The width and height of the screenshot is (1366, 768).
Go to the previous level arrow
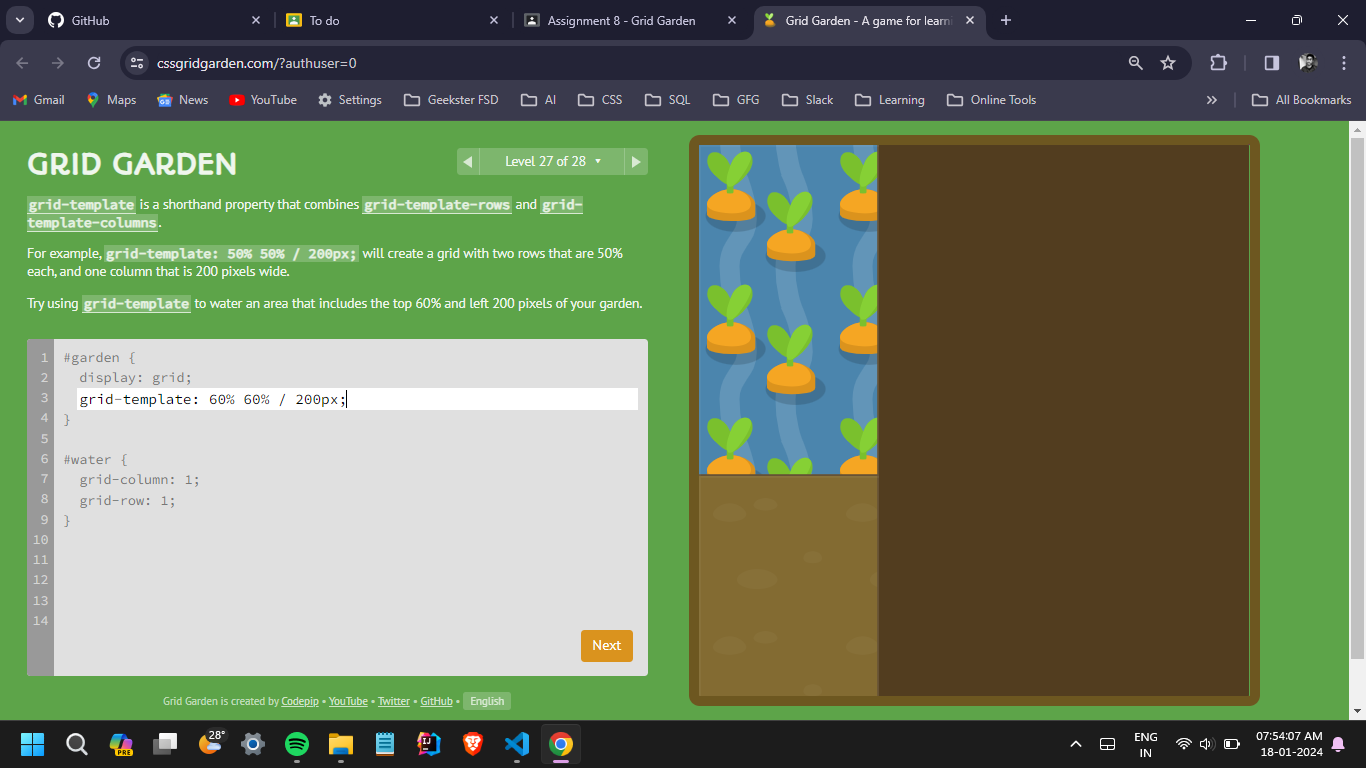[467, 161]
